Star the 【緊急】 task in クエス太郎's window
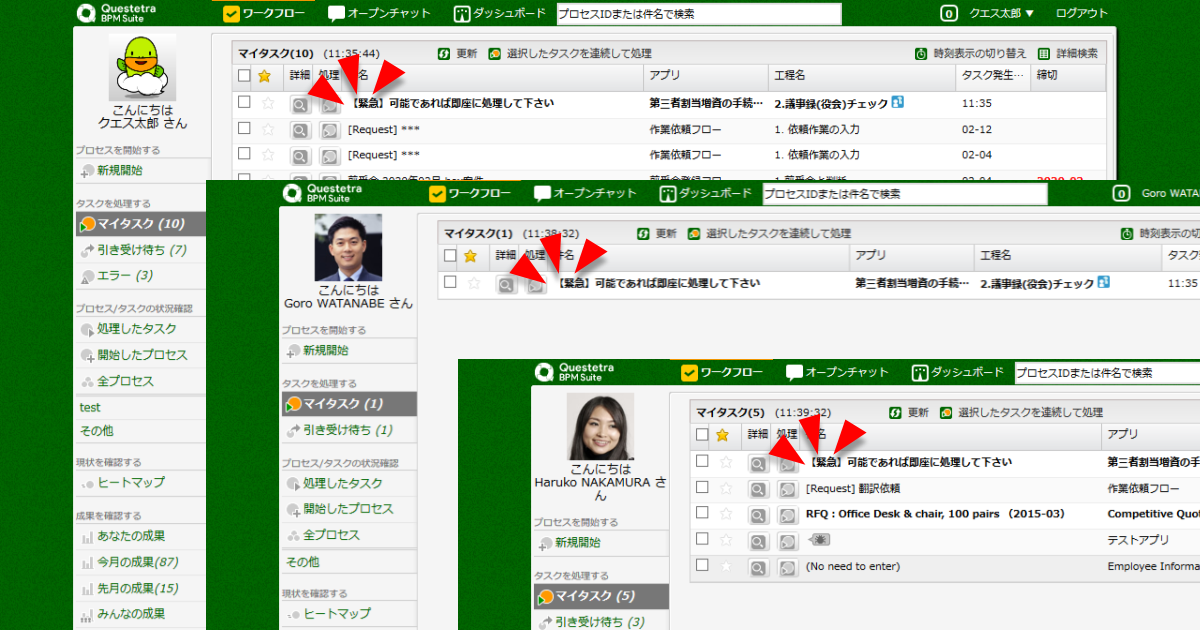Screen dimensions: 1200x630 [267, 102]
